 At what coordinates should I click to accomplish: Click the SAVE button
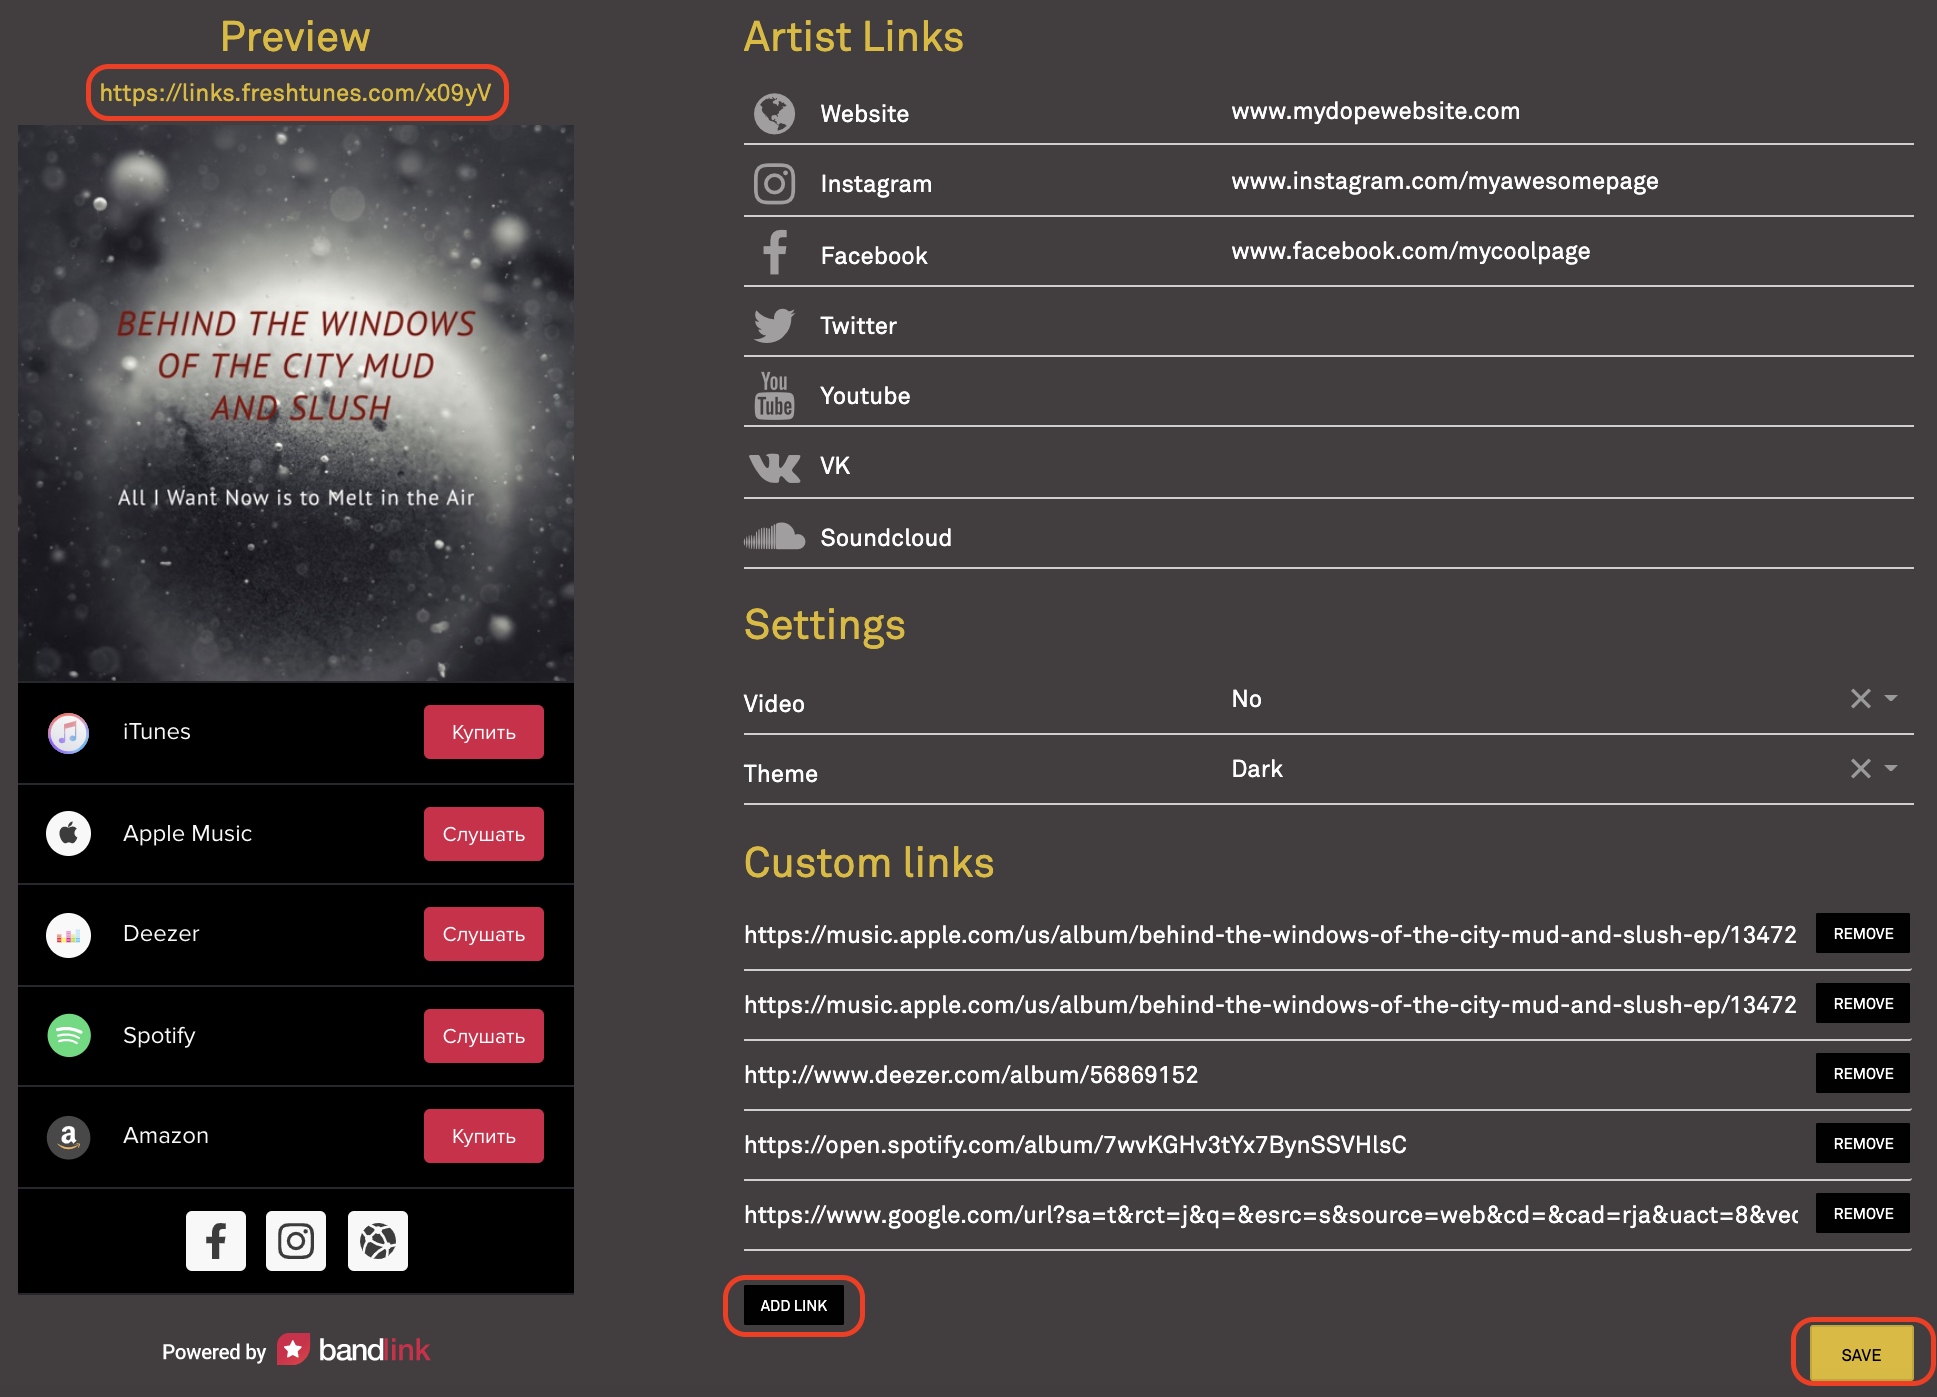1861,1354
